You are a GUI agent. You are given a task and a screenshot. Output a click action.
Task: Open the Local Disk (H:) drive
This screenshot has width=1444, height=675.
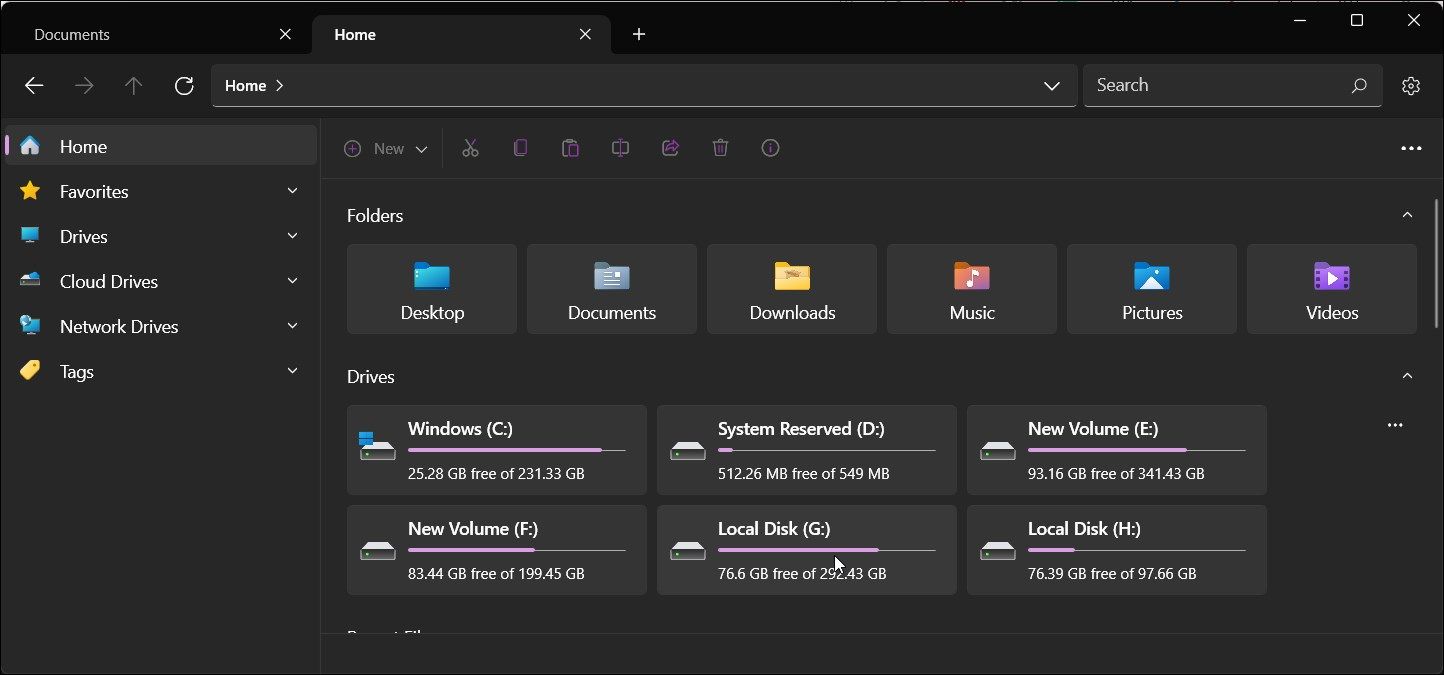tap(1117, 550)
